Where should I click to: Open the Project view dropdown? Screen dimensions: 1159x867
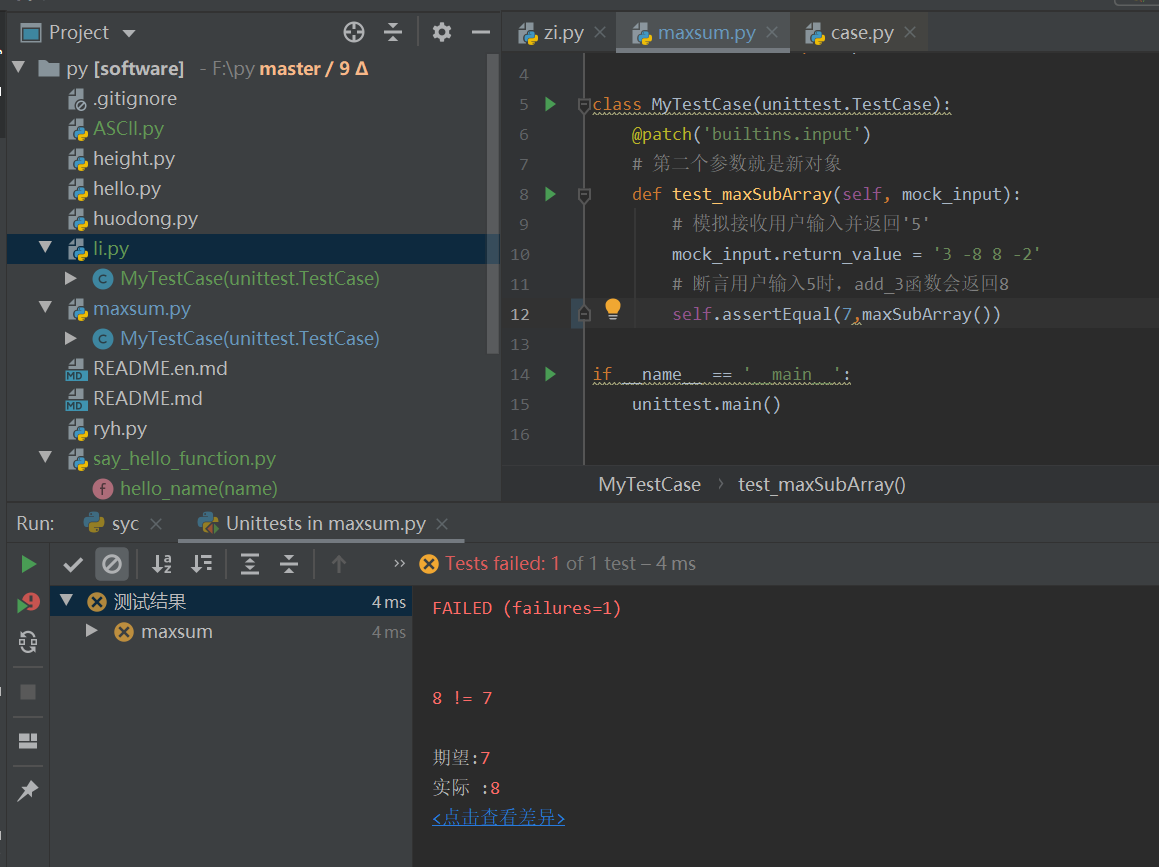[129, 33]
